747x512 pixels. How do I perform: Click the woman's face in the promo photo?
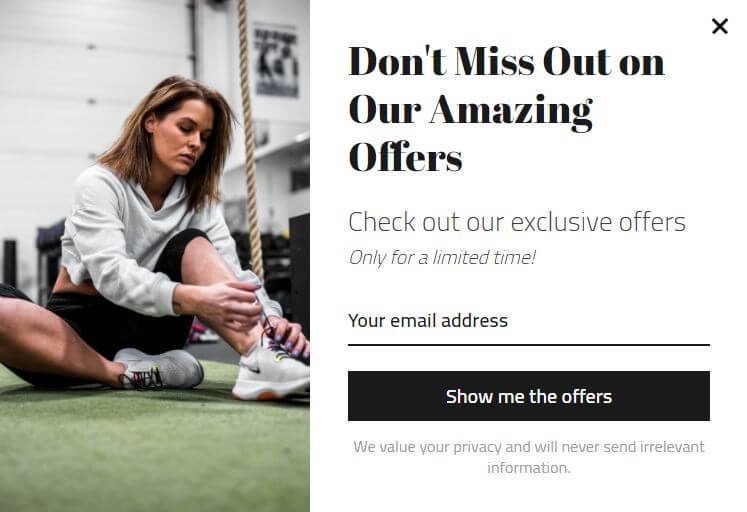pyautogui.click(x=183, y=136)
